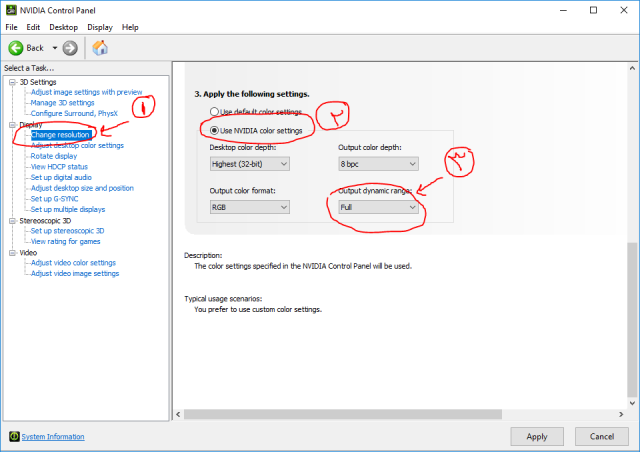
Task: Open Set up digital audio task
Action: [61, 177]
